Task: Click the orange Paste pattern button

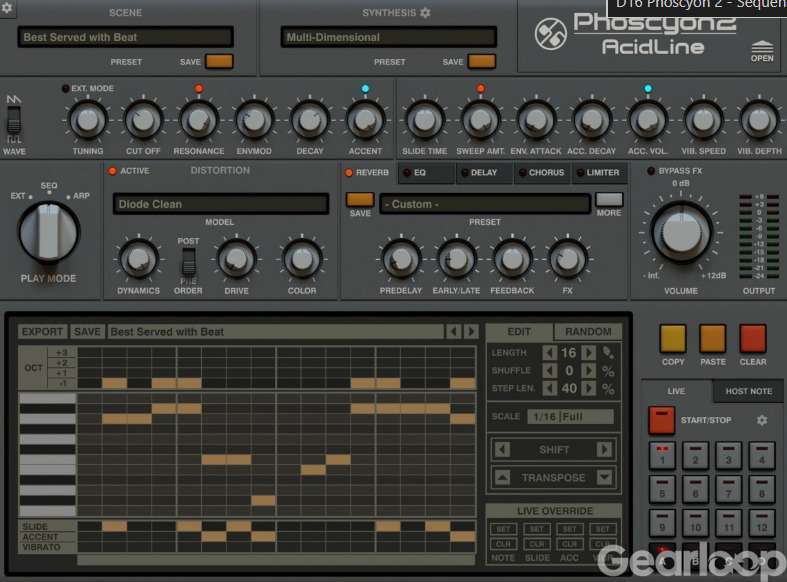Action: click(713, 339)
